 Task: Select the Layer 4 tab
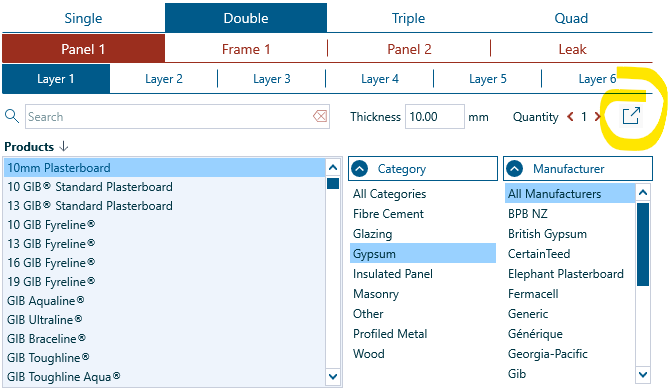click(380, 79)
